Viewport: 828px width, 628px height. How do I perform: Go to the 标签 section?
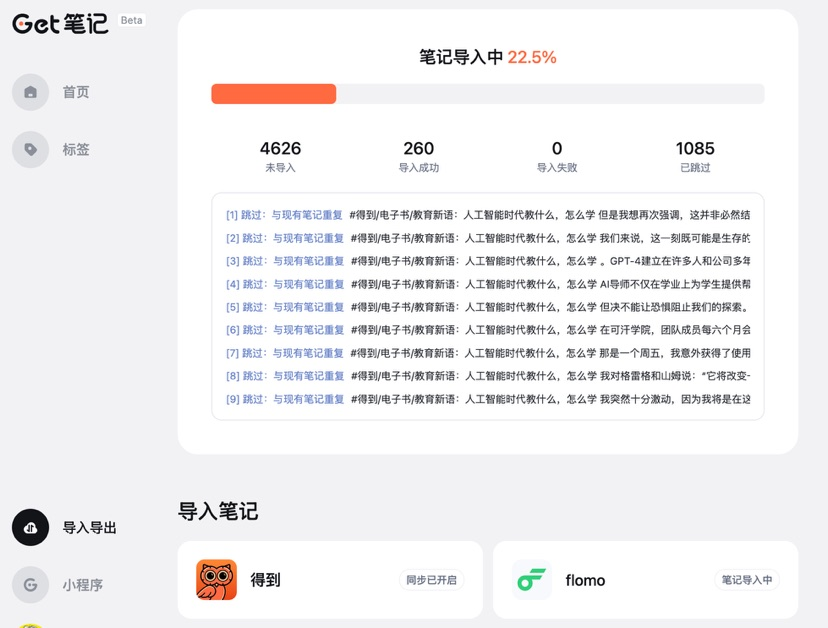76,150
